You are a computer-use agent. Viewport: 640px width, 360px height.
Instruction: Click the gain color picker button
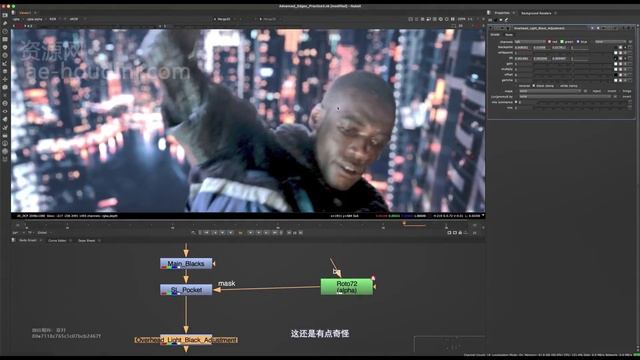616,64
